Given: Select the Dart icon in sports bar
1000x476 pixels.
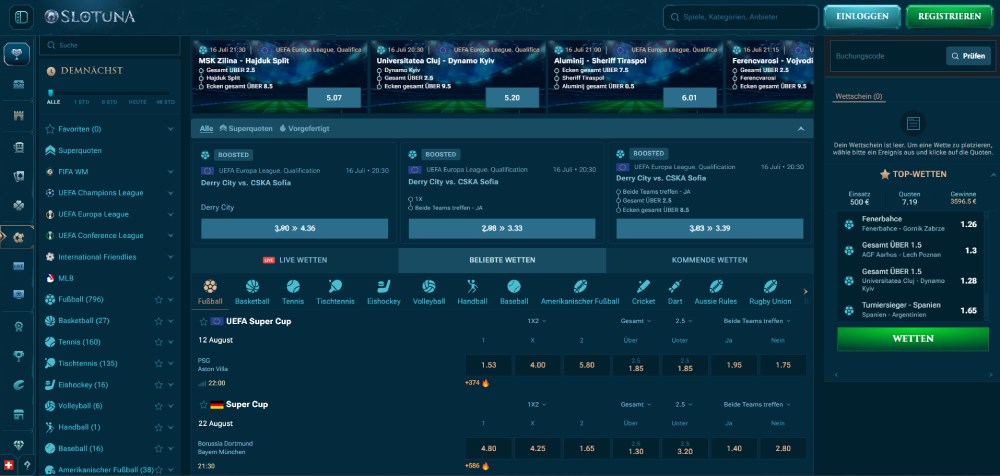Looking at the screenshot, I should coord(675,286).
